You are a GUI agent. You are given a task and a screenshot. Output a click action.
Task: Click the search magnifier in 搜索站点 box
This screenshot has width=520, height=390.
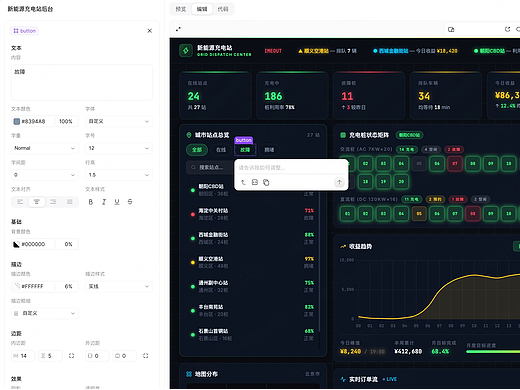pyautogui.click(x=193, y=167)
